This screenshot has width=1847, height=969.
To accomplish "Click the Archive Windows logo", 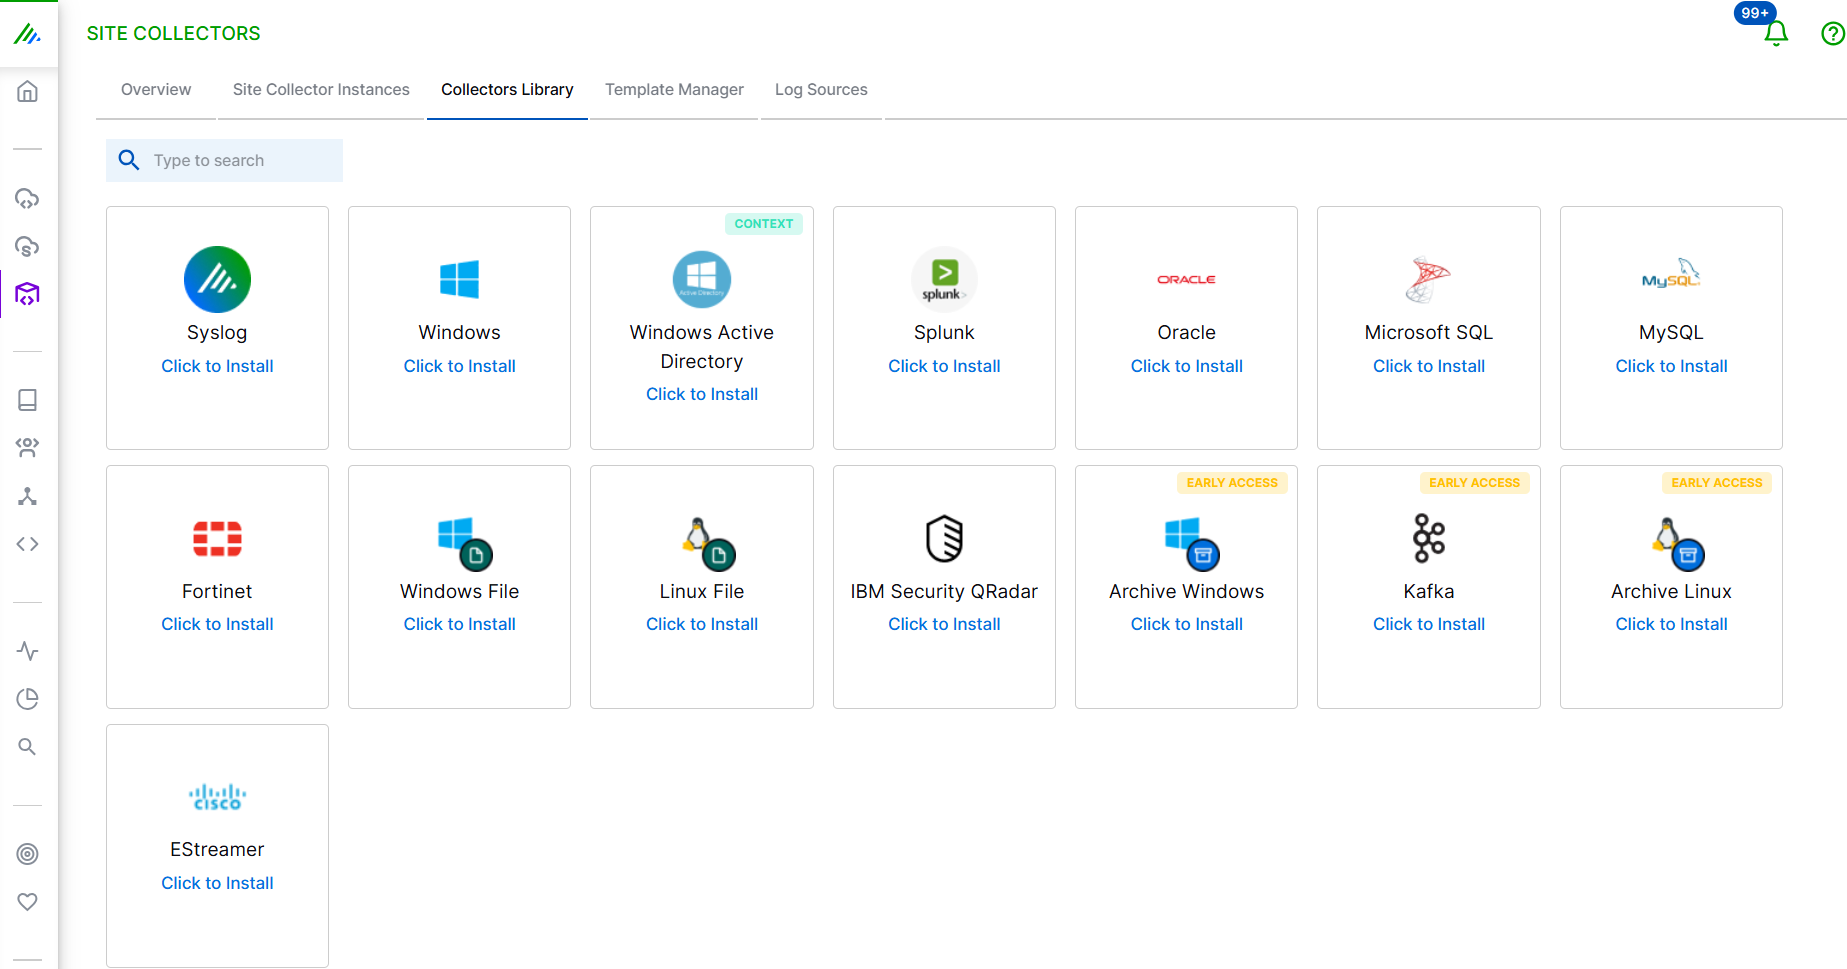I will click(1192, 543).
